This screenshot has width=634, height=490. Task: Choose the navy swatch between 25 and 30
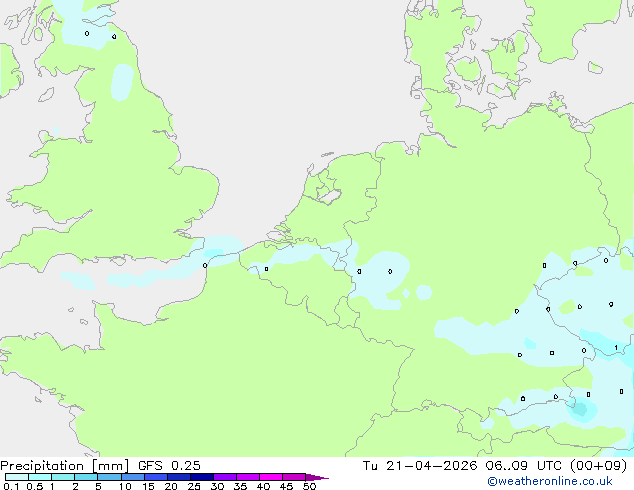tap(202, 477)
